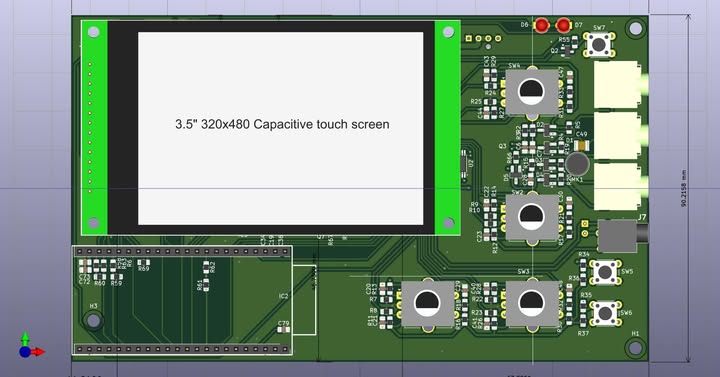Select the C49 tantalum capacitor
This screenshot has width=720, height=377.
(582, 146)
